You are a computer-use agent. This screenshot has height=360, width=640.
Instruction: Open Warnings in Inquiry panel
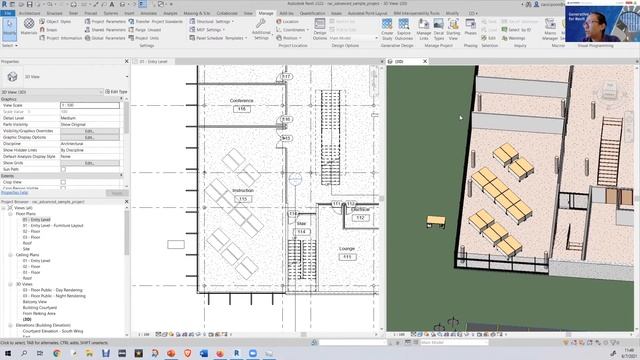(513, 38)
